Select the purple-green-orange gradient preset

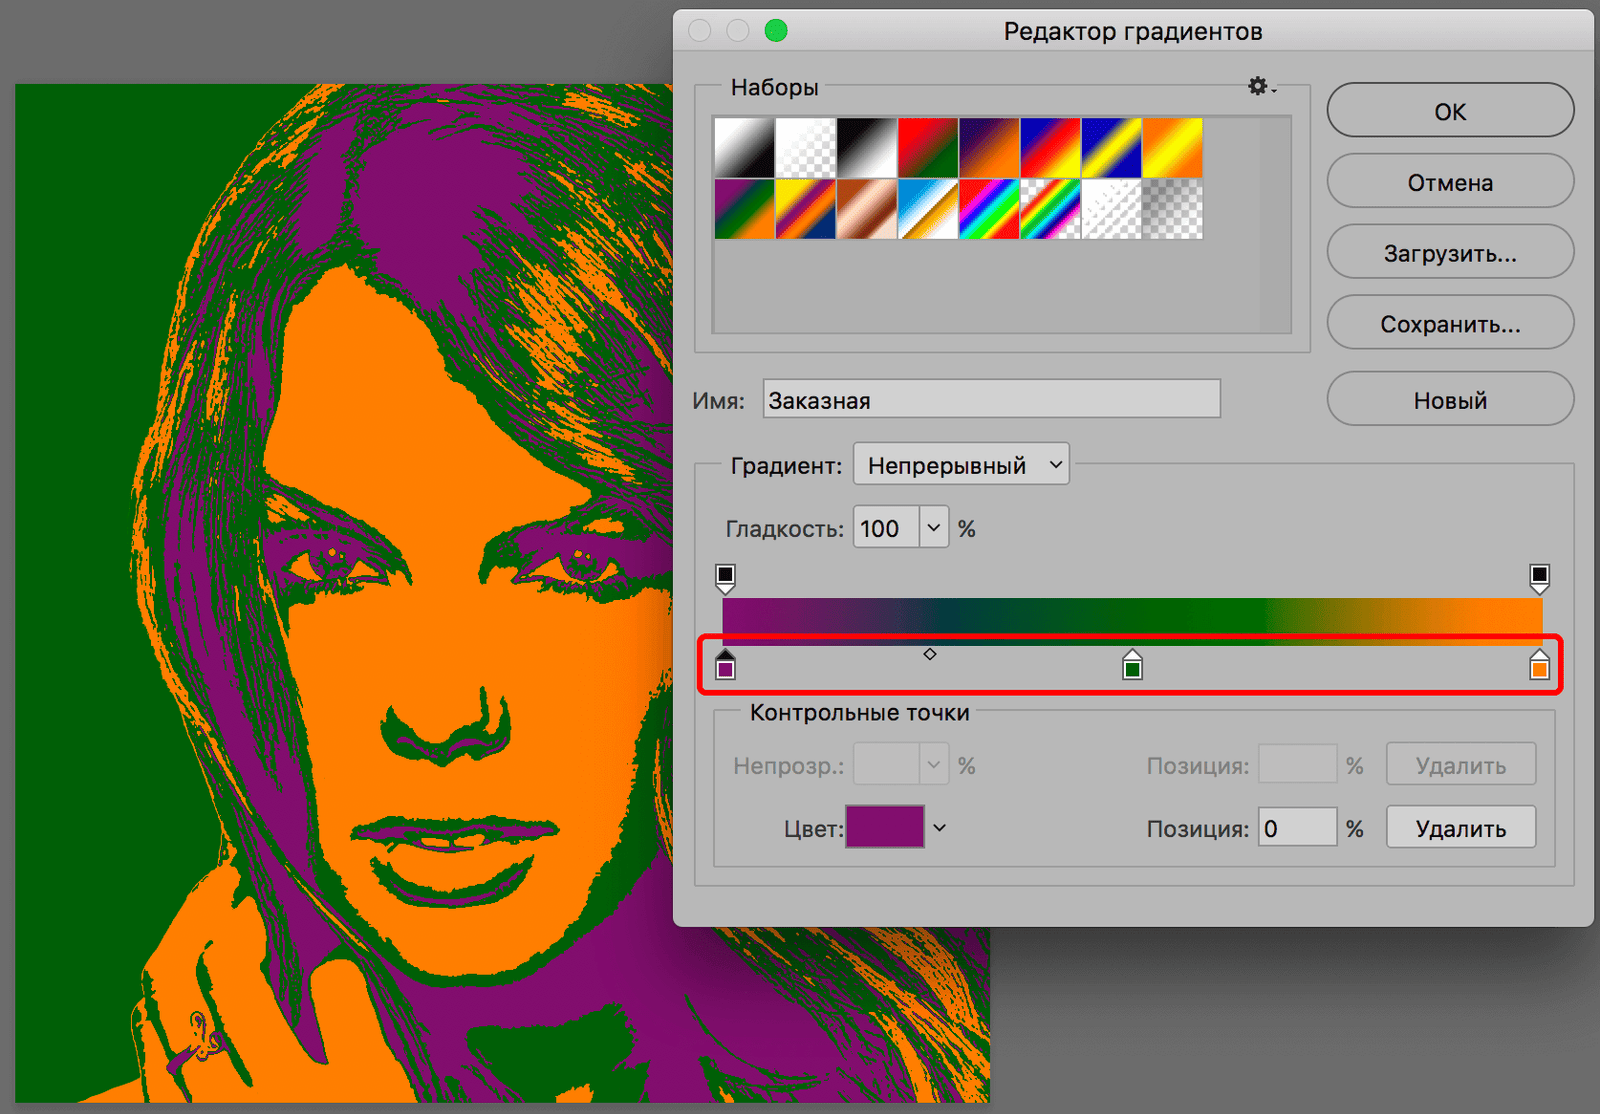coord(744,209)
